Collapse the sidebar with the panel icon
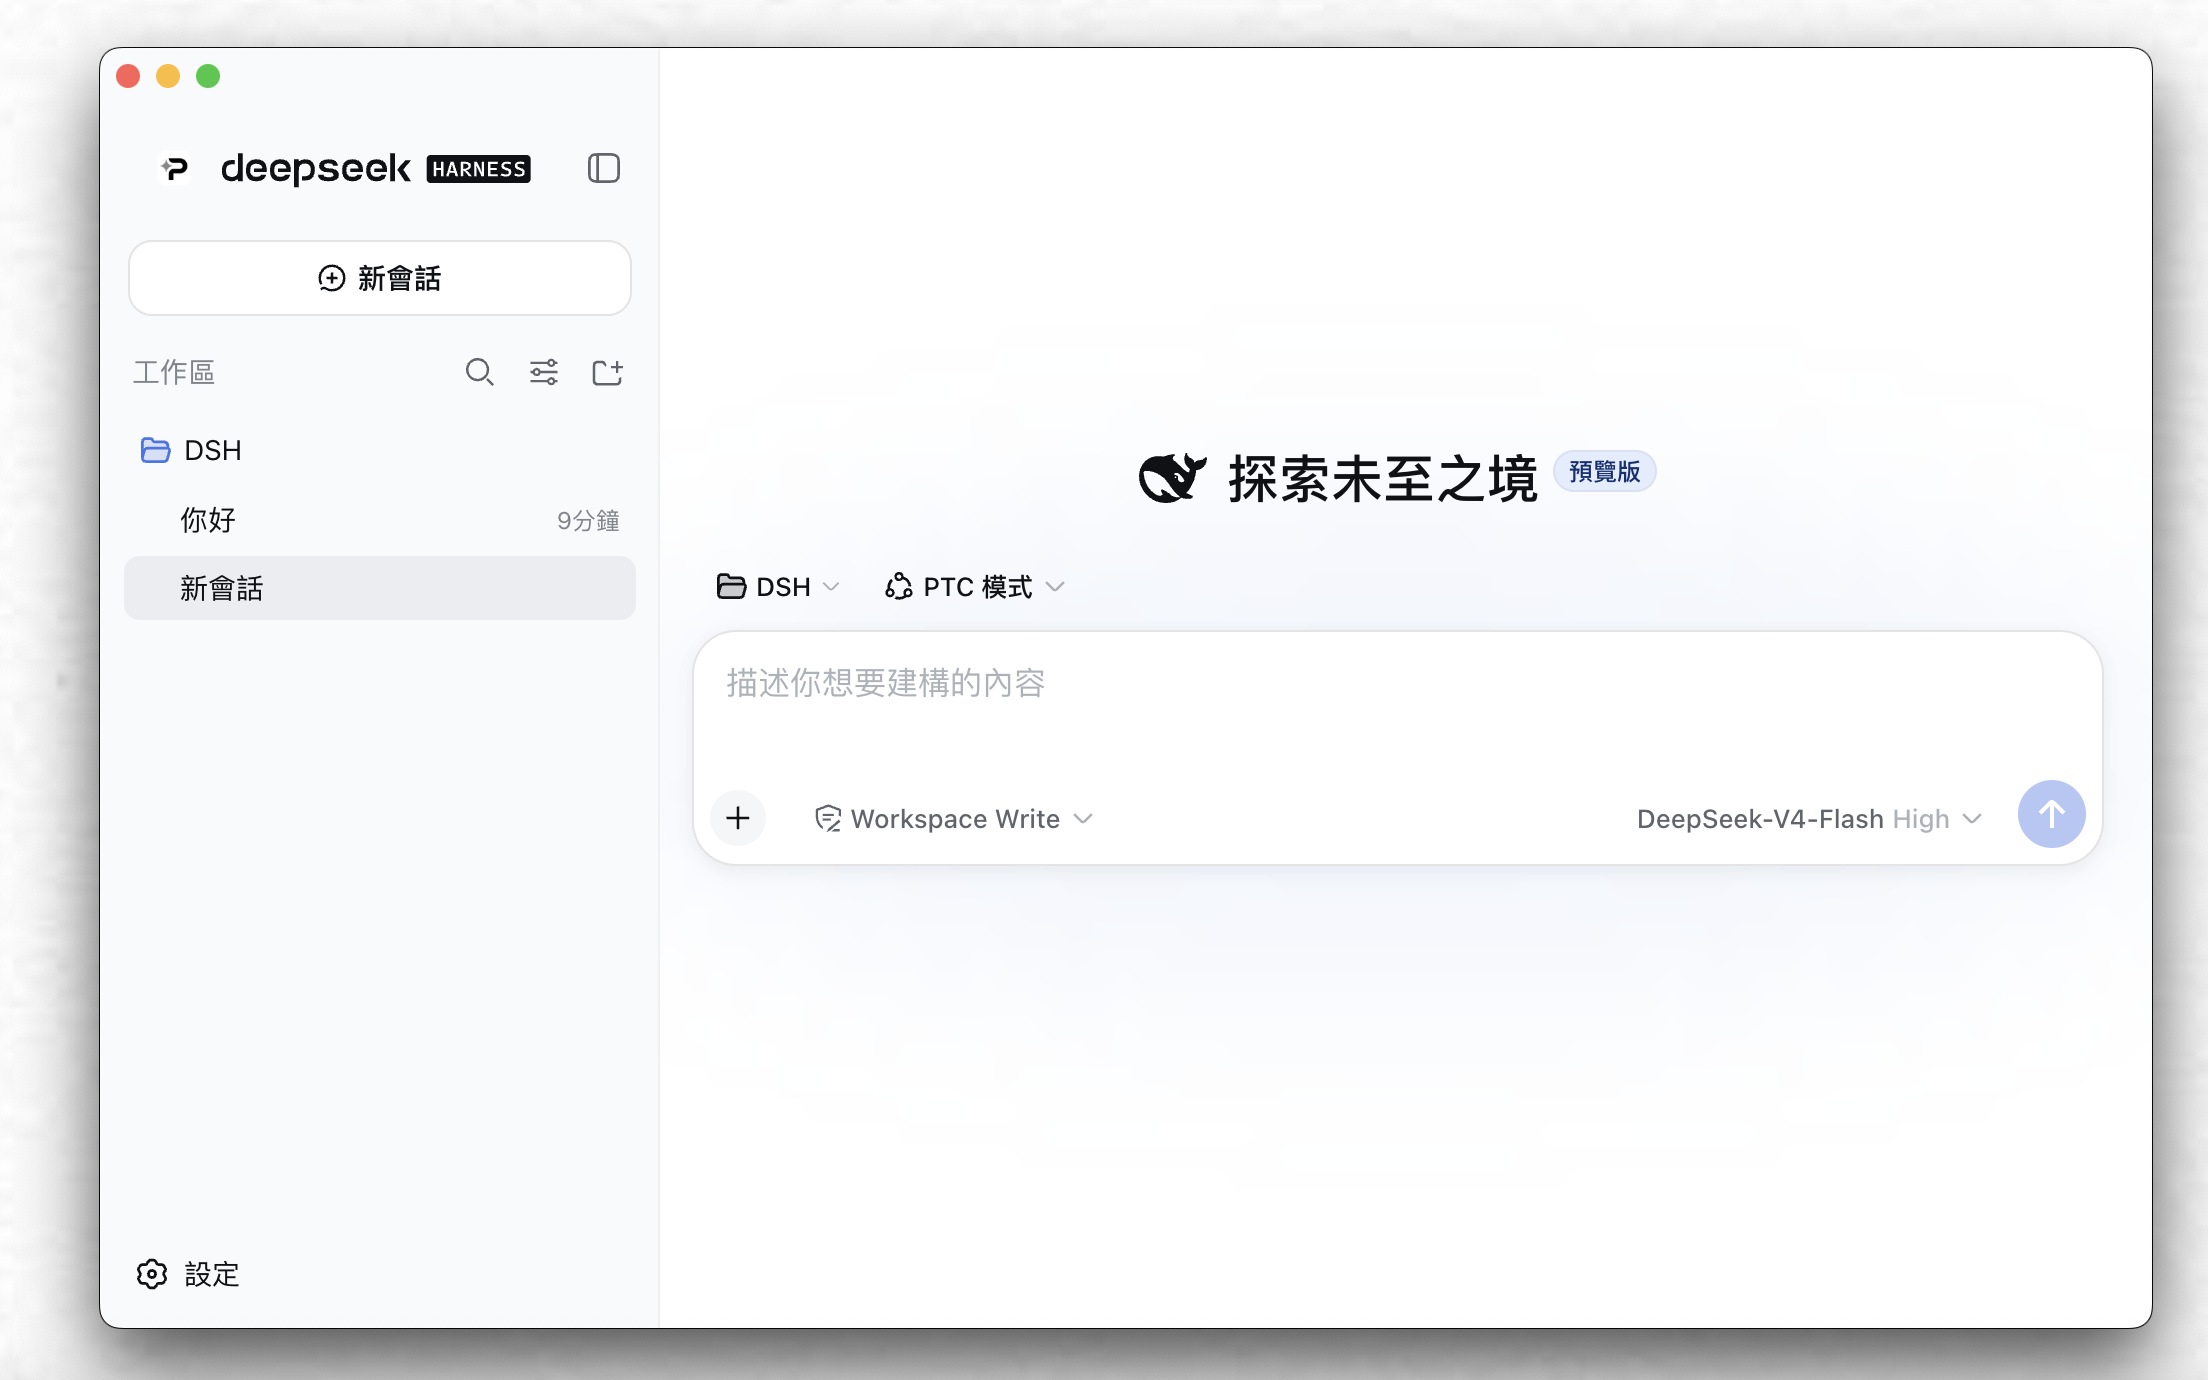 coord(604,168)
